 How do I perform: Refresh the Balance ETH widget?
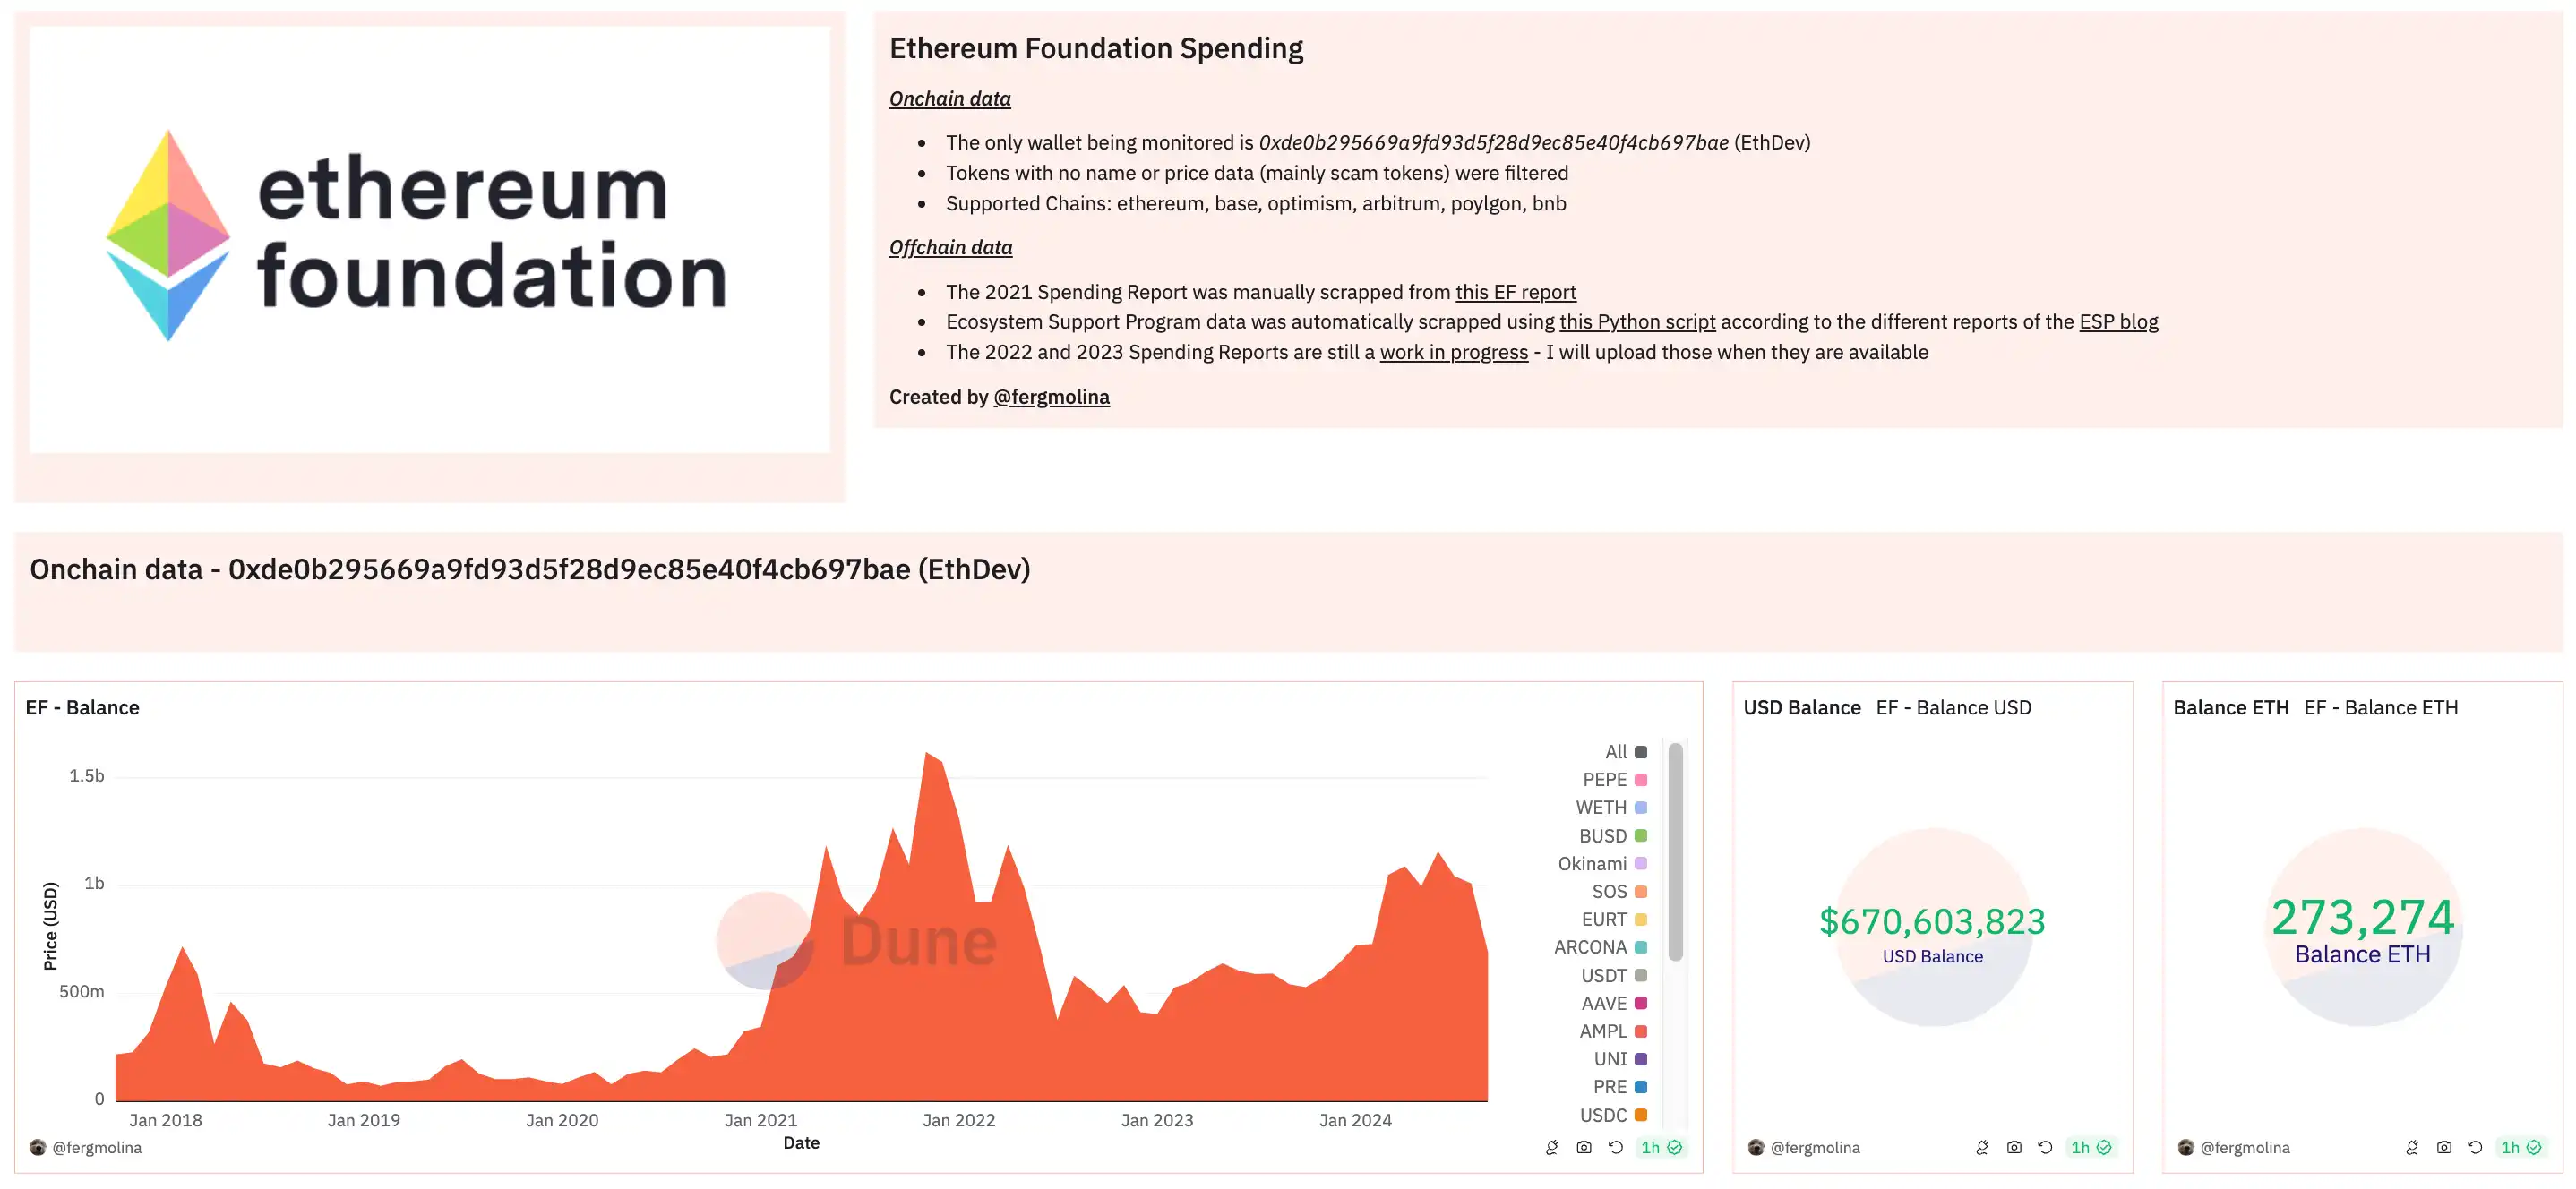click(x=2475, y=1147)
